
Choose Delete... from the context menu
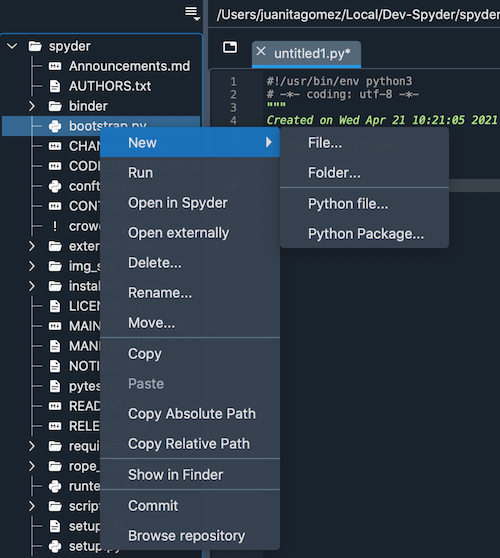[190, 263]
